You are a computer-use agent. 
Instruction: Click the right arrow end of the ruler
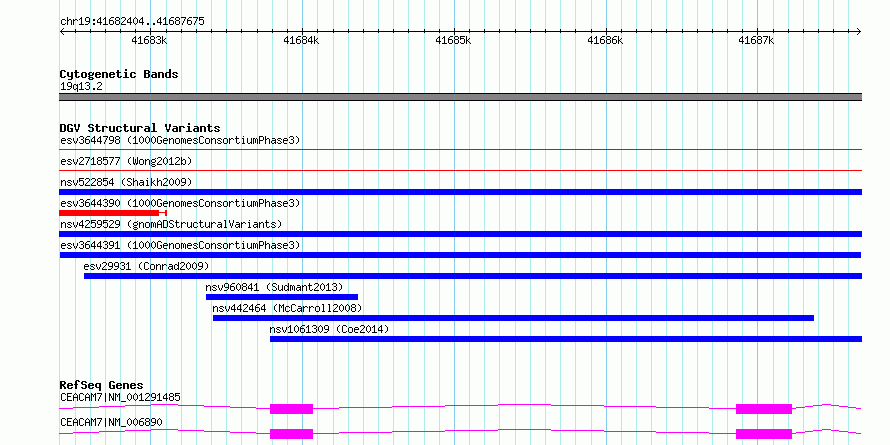(x=859, y=32)
